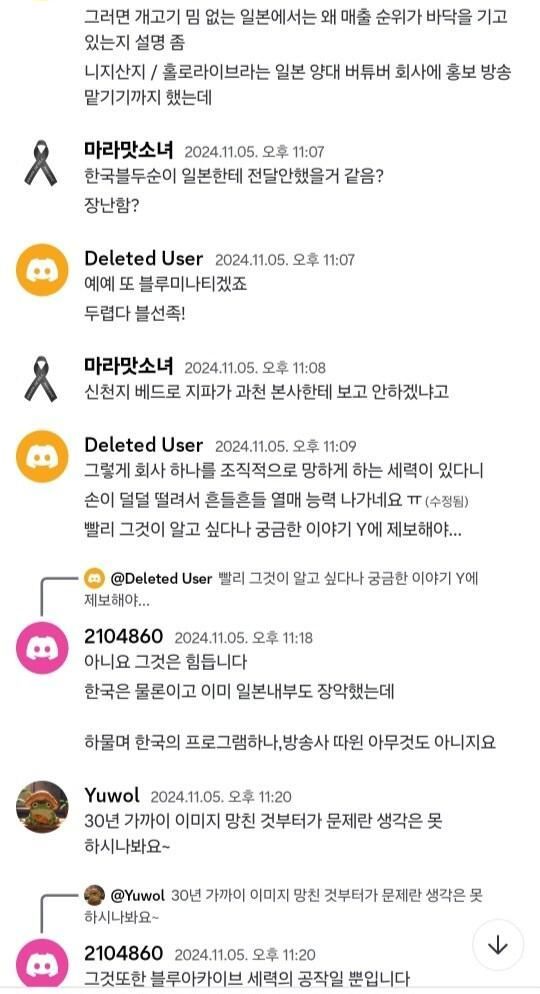Open black ribbon avatar at 11:08 message
This screenshot has height=994, width=540.
(41, 379)
